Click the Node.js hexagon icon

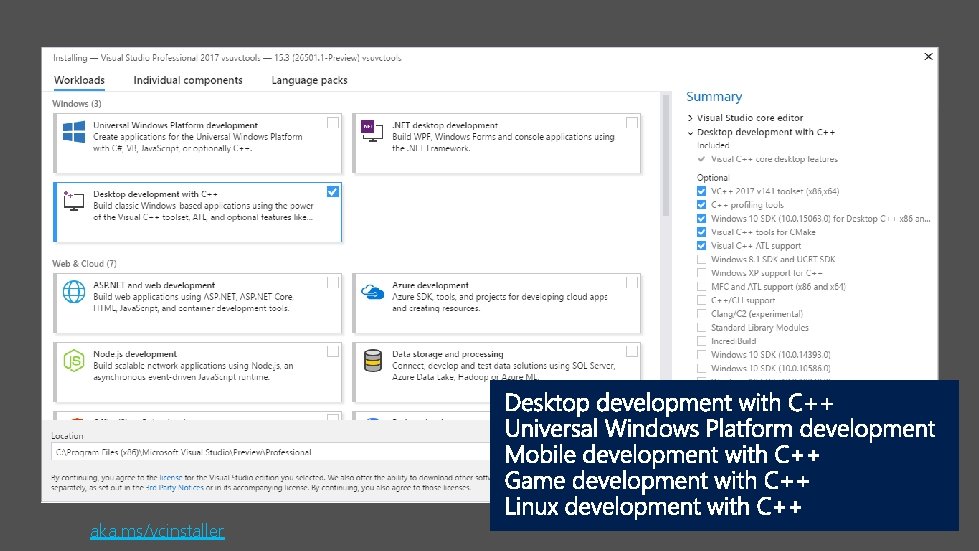(x=74, y=361)
